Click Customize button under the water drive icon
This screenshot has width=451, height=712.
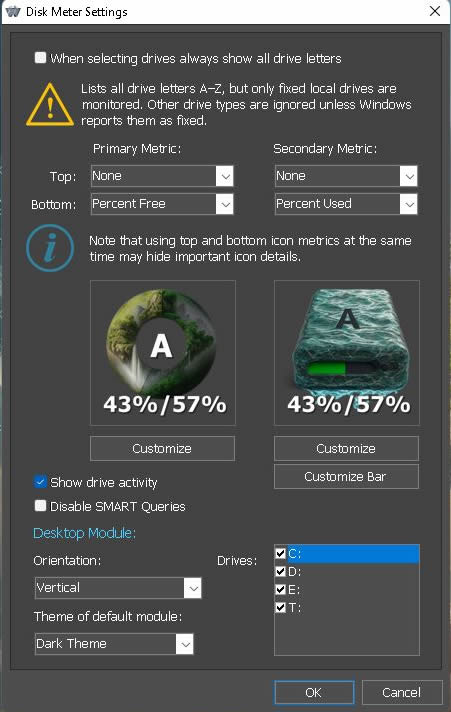click(x=347, y=449)
